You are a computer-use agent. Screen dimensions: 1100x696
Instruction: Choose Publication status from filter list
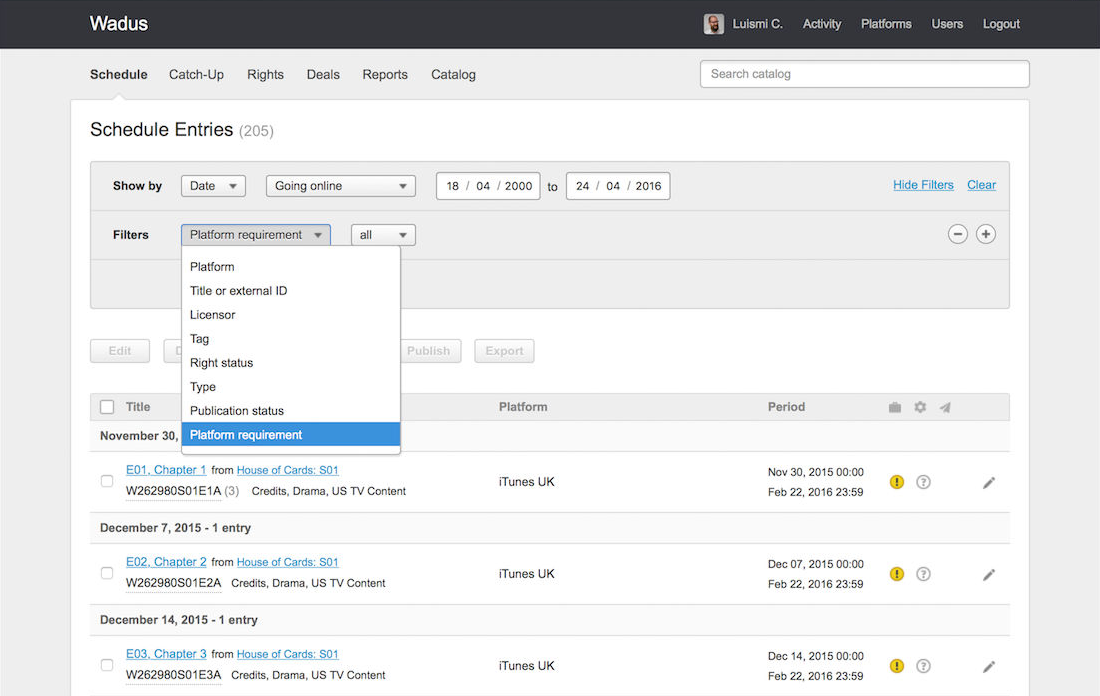[x=237, y=411]
